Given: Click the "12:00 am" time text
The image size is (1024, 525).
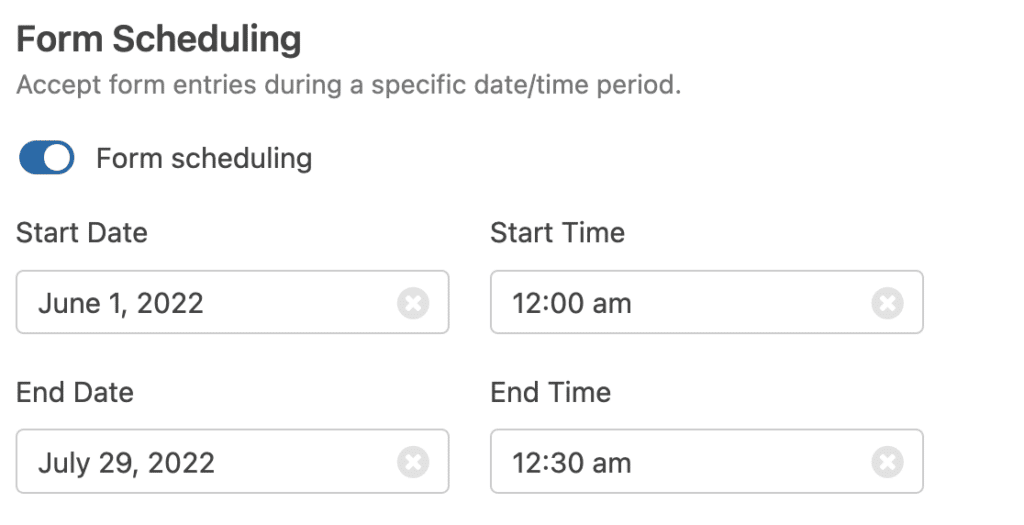Looking at the screenshot, I should (x=572, y=302).
